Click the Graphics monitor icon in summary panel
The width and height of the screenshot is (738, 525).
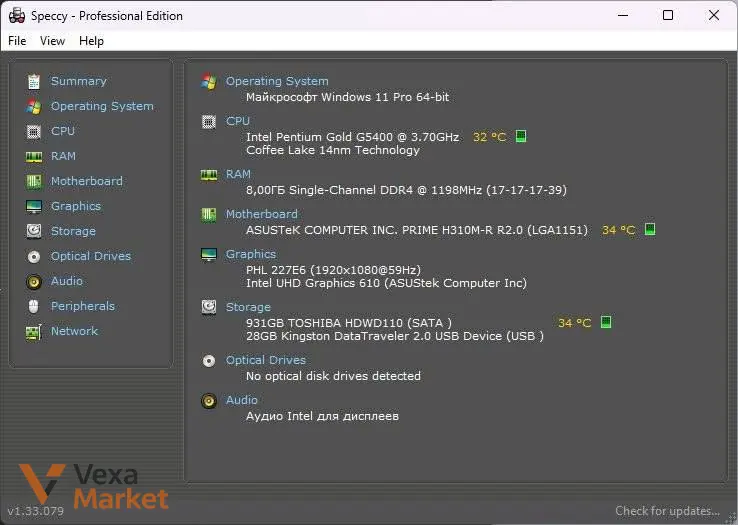click(209, 255)
